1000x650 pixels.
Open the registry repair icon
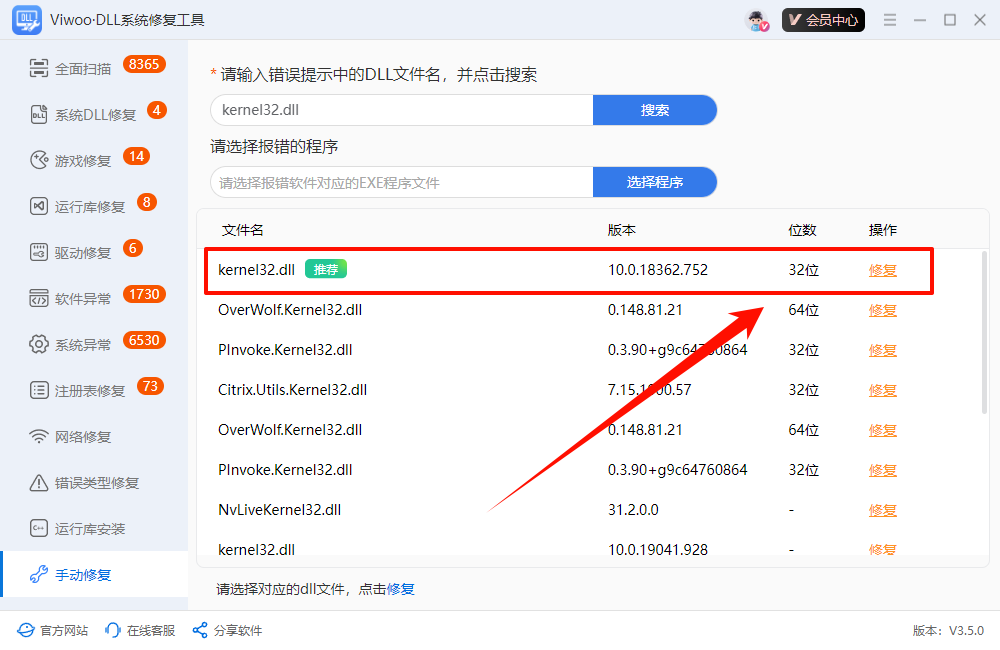tap(39, 391)
